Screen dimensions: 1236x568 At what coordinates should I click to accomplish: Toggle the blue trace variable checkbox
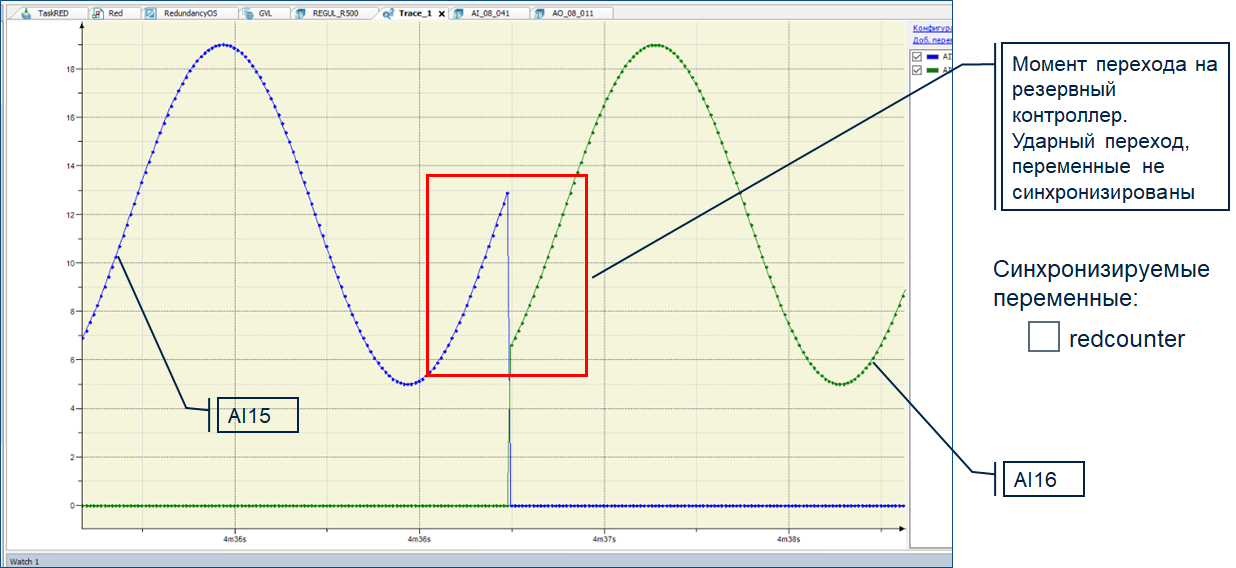click(917, 57)
